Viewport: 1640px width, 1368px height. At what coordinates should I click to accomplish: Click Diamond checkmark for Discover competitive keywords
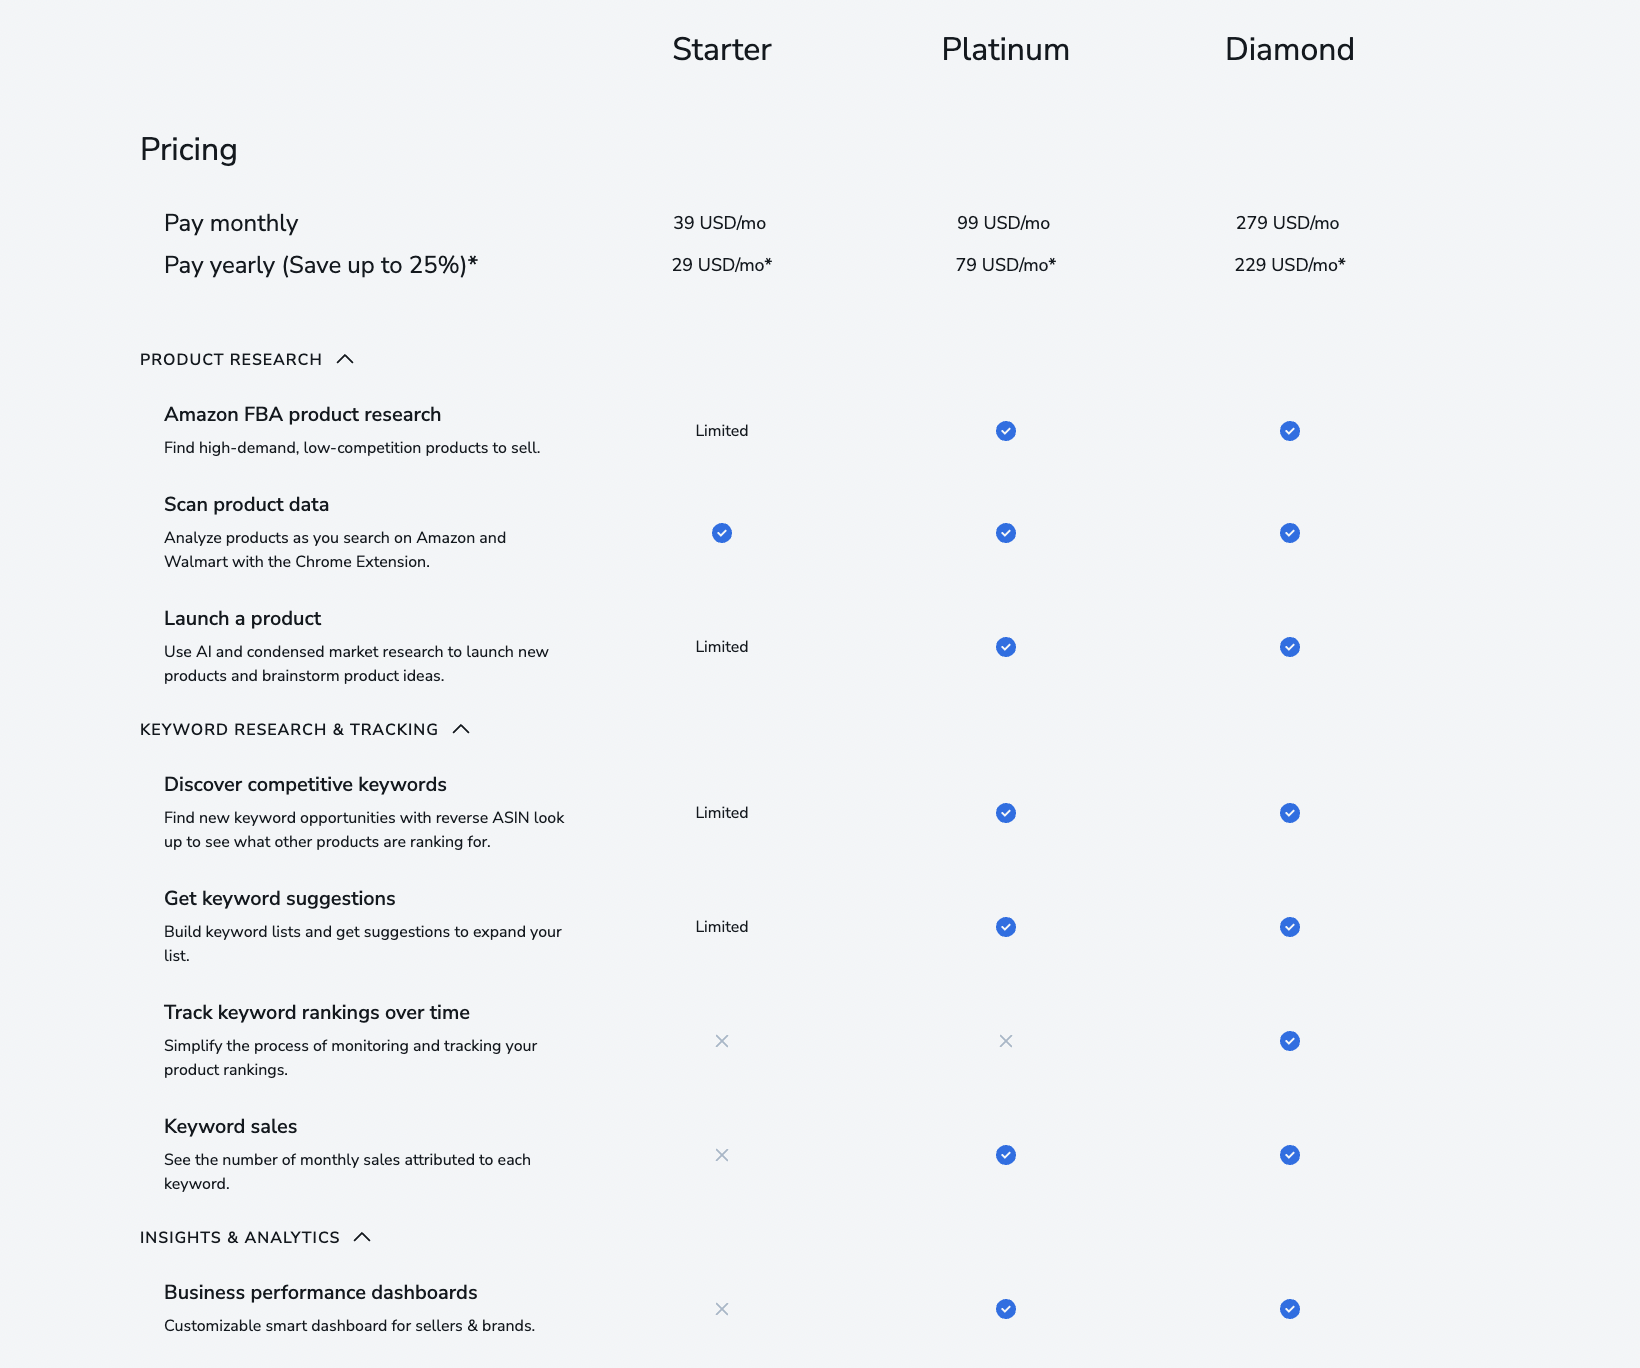click(1290, 813)
